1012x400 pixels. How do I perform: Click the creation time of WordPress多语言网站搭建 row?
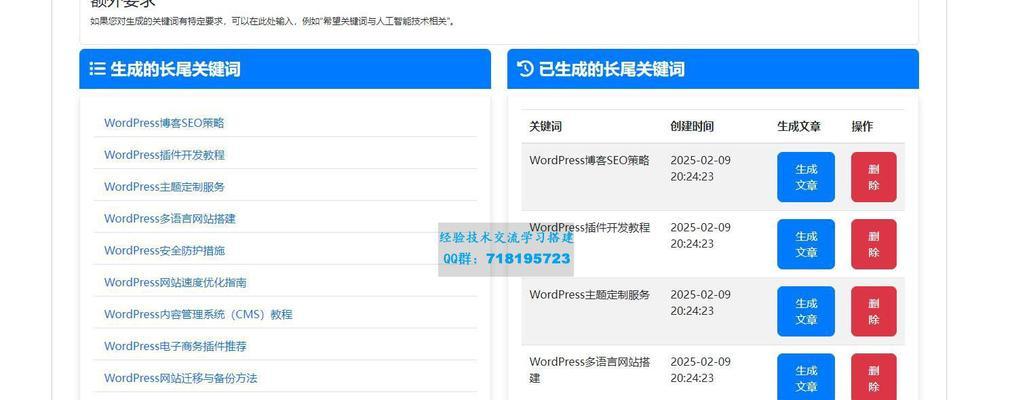point(700,370)
